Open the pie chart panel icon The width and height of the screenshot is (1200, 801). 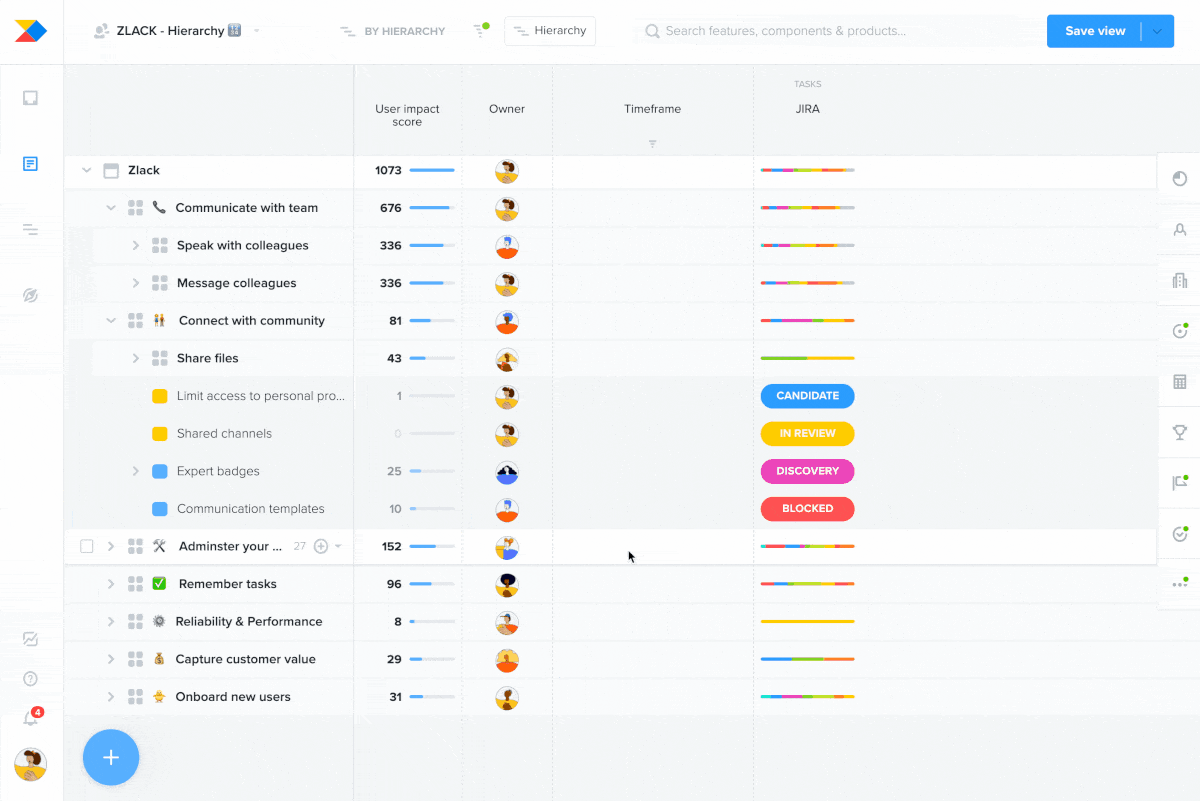[x=1180, y=178]
